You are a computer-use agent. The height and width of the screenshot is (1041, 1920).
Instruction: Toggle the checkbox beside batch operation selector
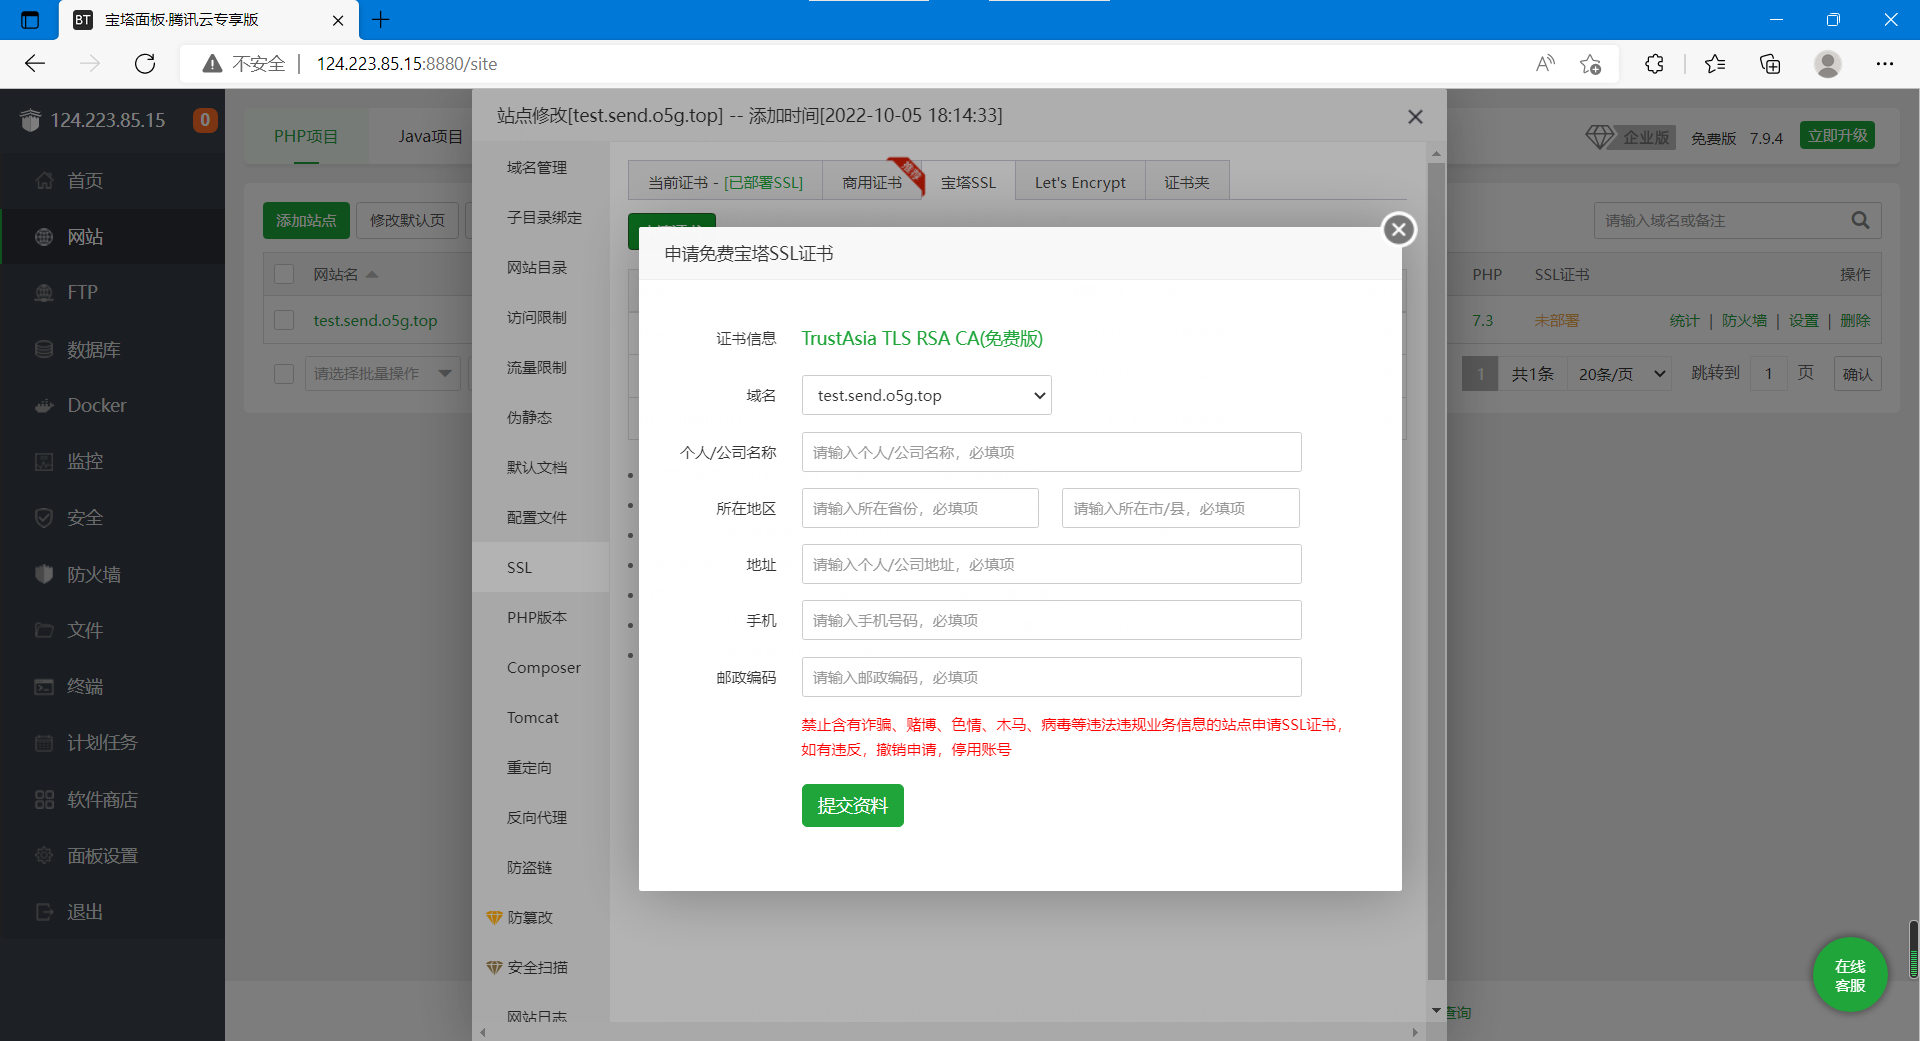284,374
